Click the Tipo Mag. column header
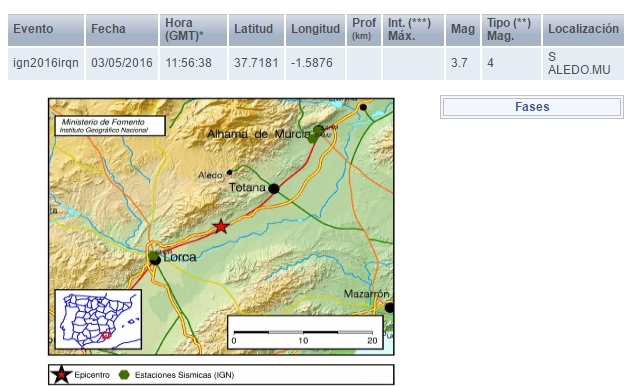 click(511, 29)
